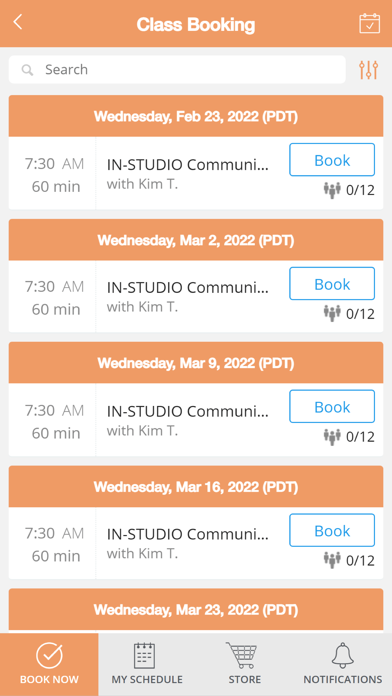The height and width of the screenshot is (696, 392).
Task: Book the Mar 16 class
Action: coord(332,530)
